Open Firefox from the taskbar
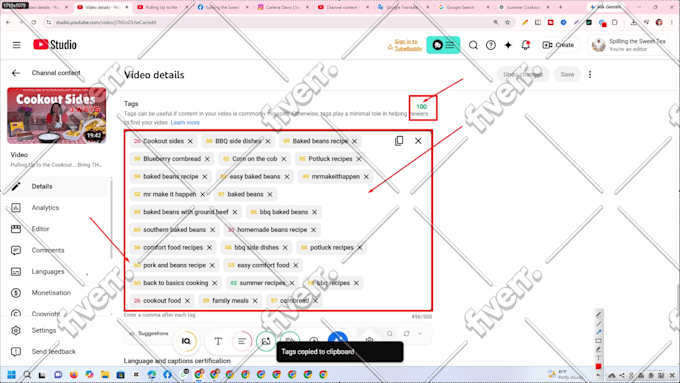Image resolution: width=680 pixels, height=383 pixels. pos(74,374)
